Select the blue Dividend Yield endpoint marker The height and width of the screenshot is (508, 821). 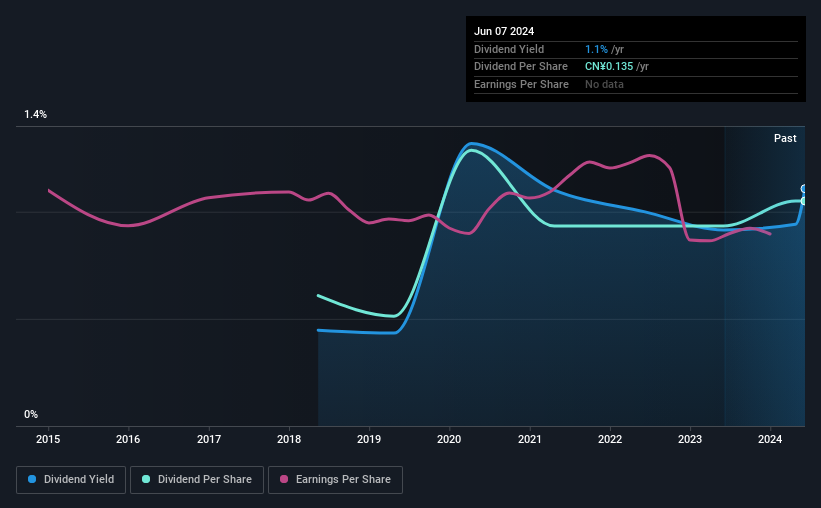(x=804, y=189)
